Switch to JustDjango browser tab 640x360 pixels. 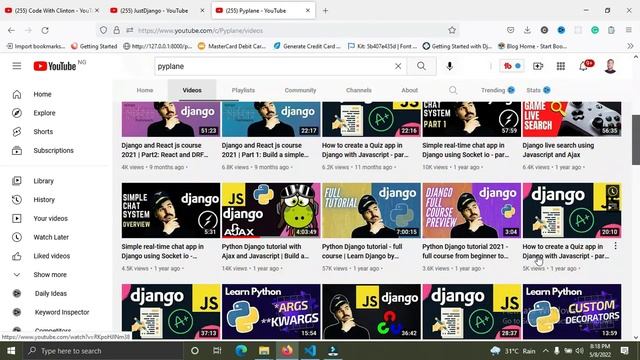coord(156,11)
